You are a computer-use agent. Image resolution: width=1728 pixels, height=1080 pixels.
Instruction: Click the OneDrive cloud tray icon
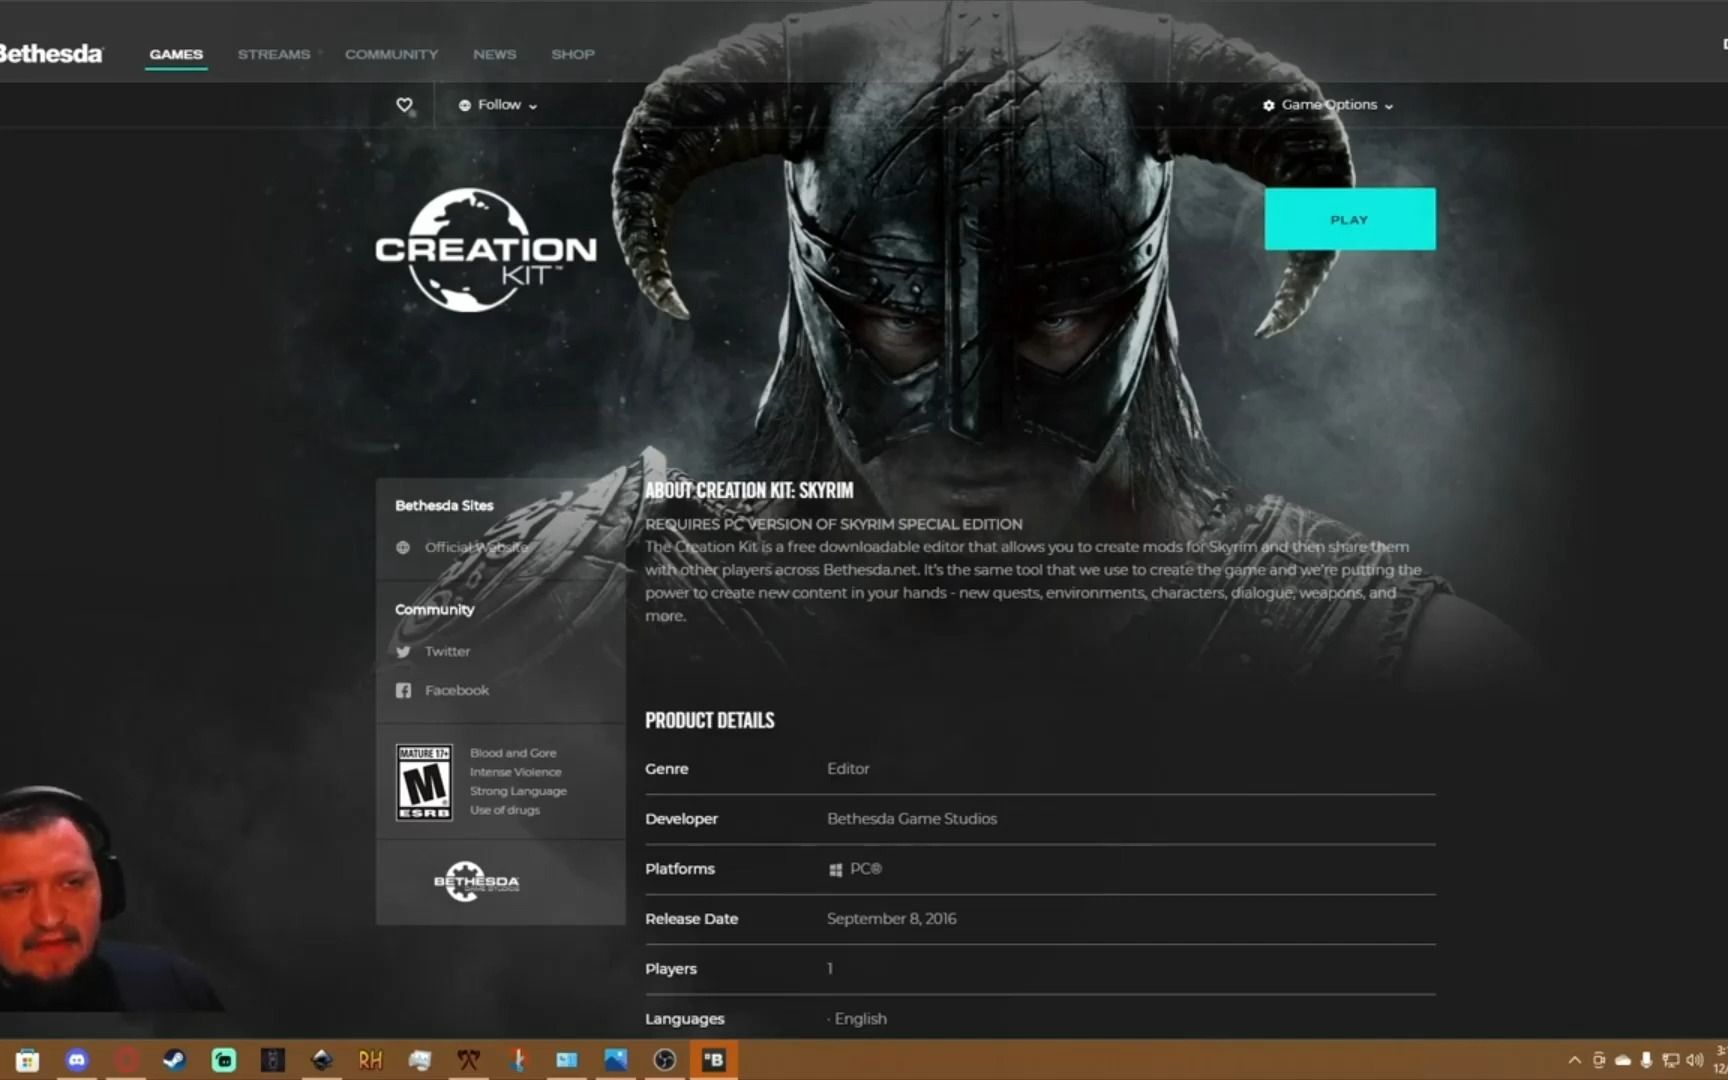click(x=1623, y=1060)
